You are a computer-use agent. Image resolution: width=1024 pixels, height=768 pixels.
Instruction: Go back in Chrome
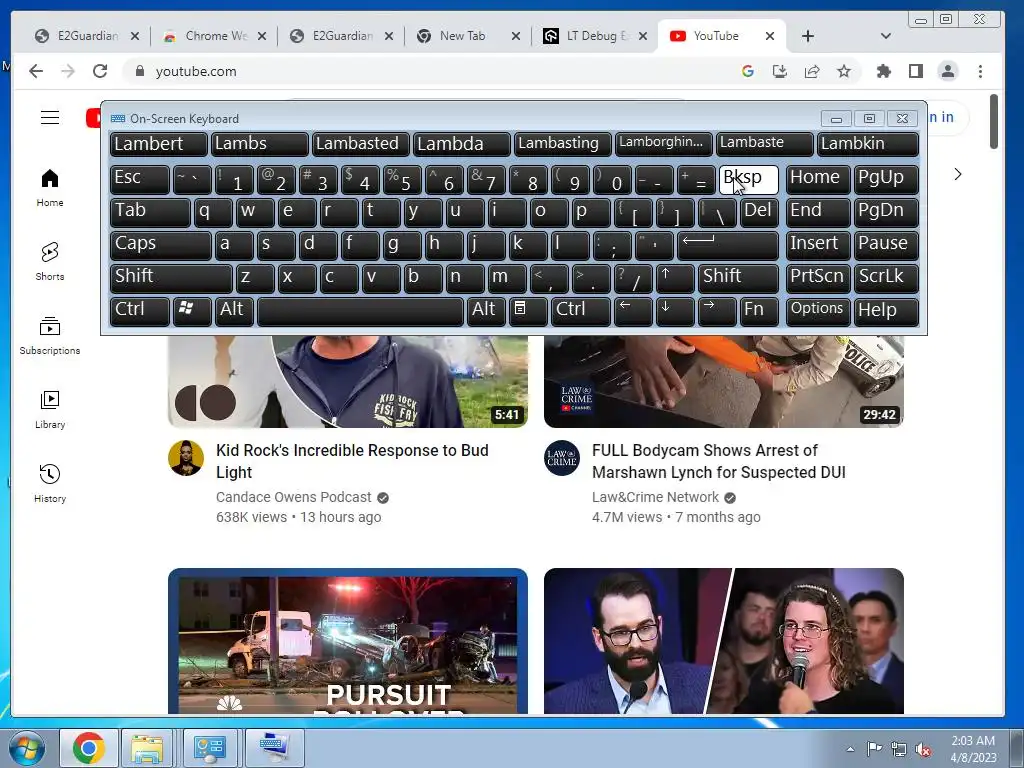(36, 71)
